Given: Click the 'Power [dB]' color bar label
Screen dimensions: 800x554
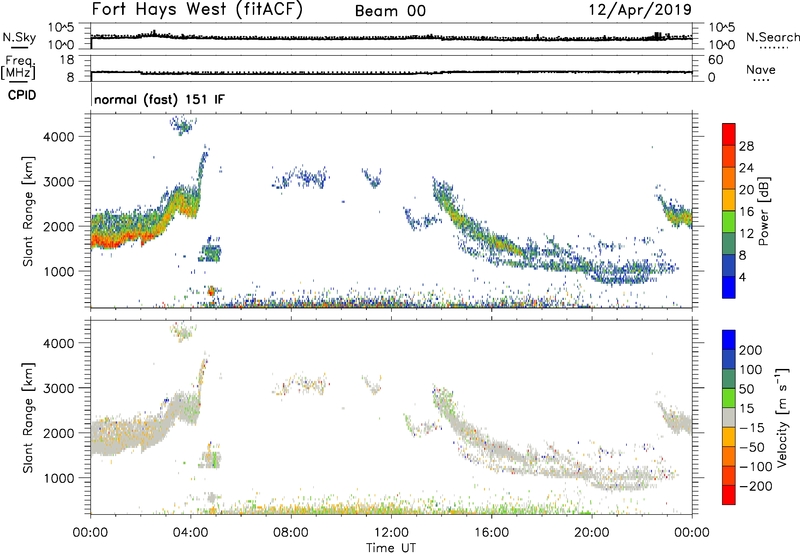Looking at the screenshot, I should tap(763, 211).
